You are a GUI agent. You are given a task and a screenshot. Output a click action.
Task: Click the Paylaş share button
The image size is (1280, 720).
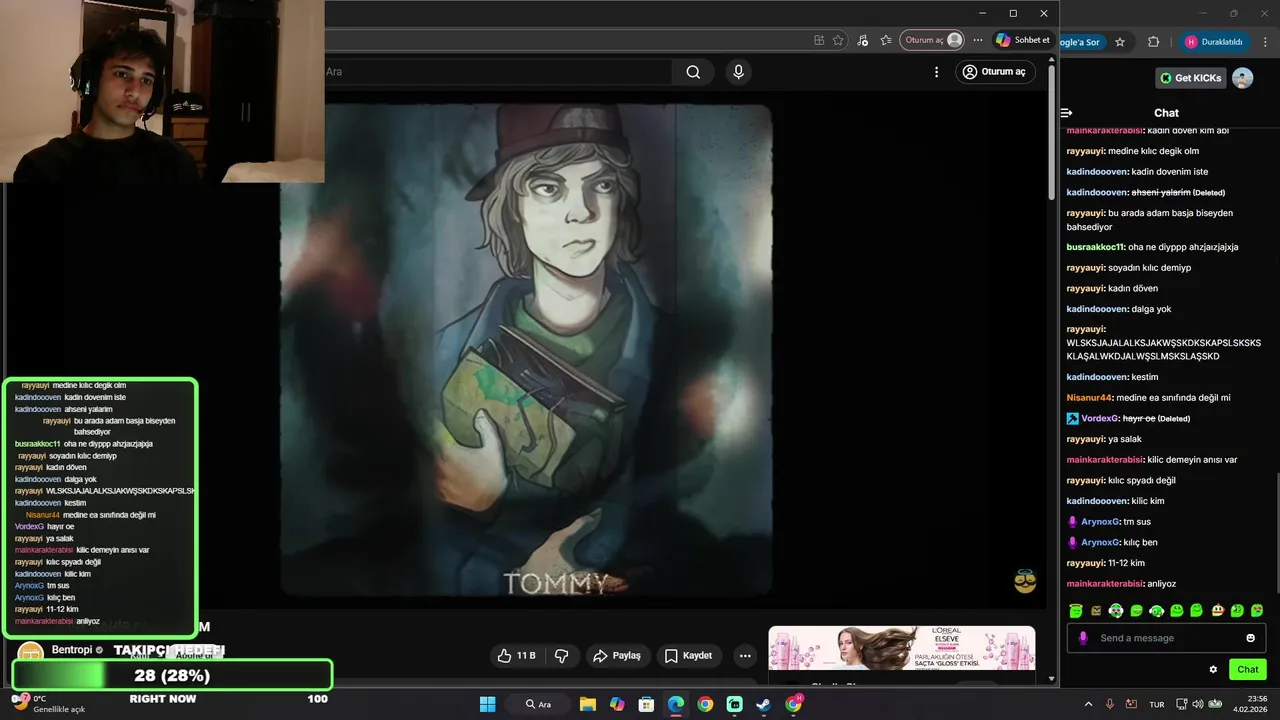[617, 656]
